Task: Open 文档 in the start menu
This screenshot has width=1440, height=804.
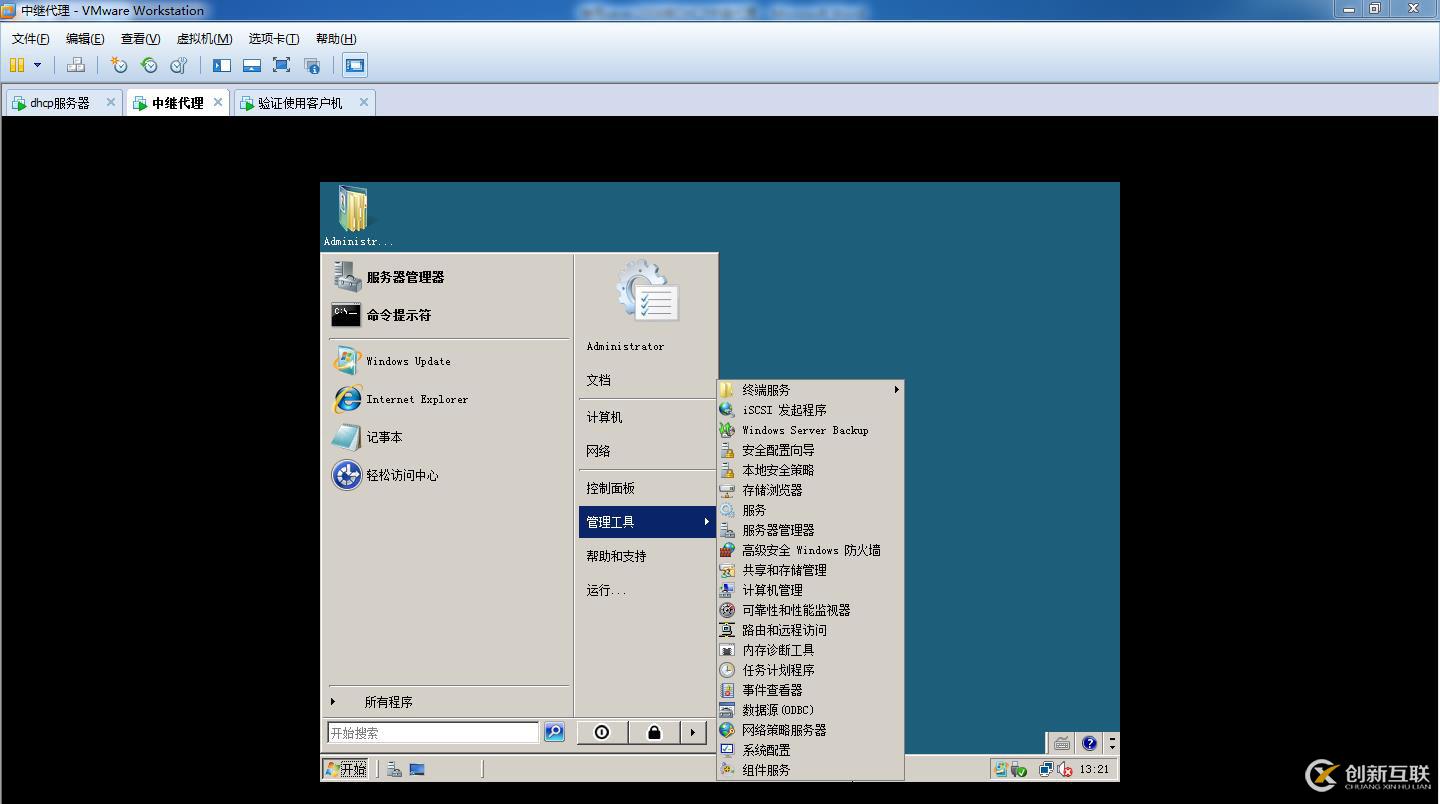Action: point(646,380)
